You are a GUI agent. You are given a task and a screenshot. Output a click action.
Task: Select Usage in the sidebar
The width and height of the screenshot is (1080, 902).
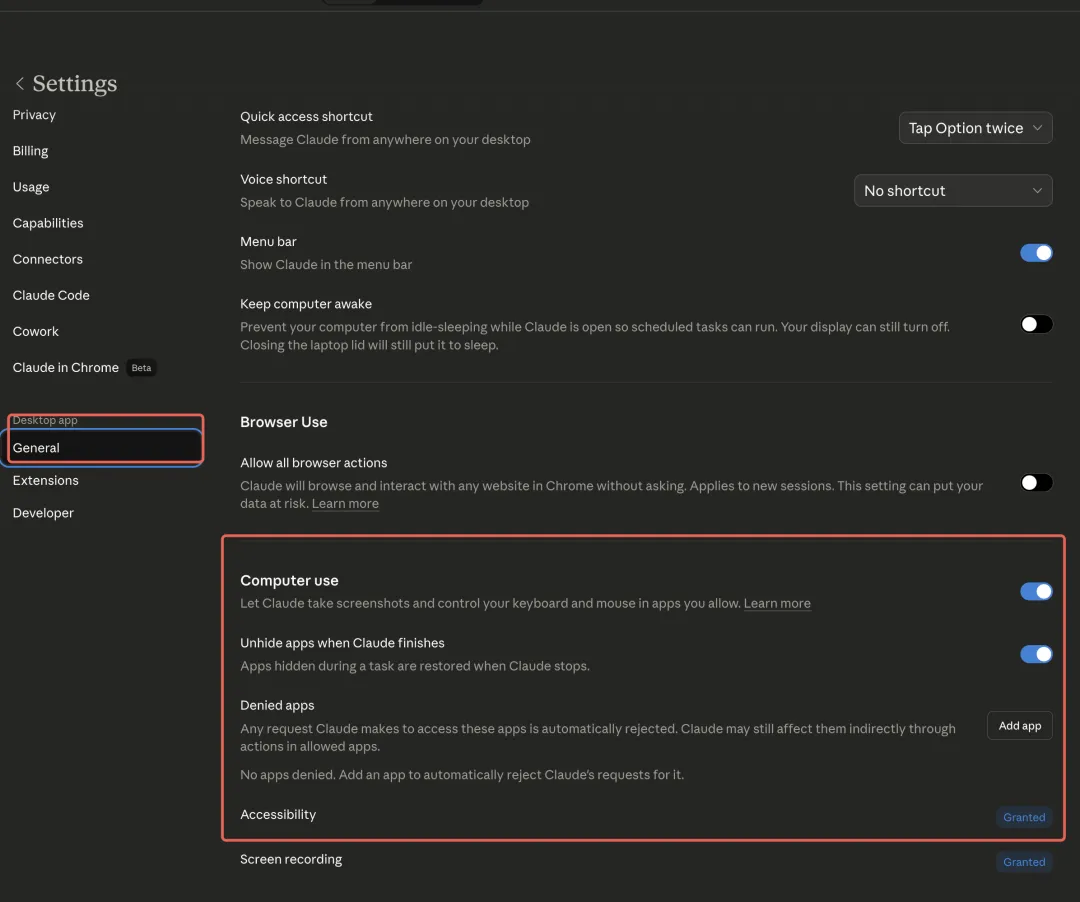(x=31, y=187)
